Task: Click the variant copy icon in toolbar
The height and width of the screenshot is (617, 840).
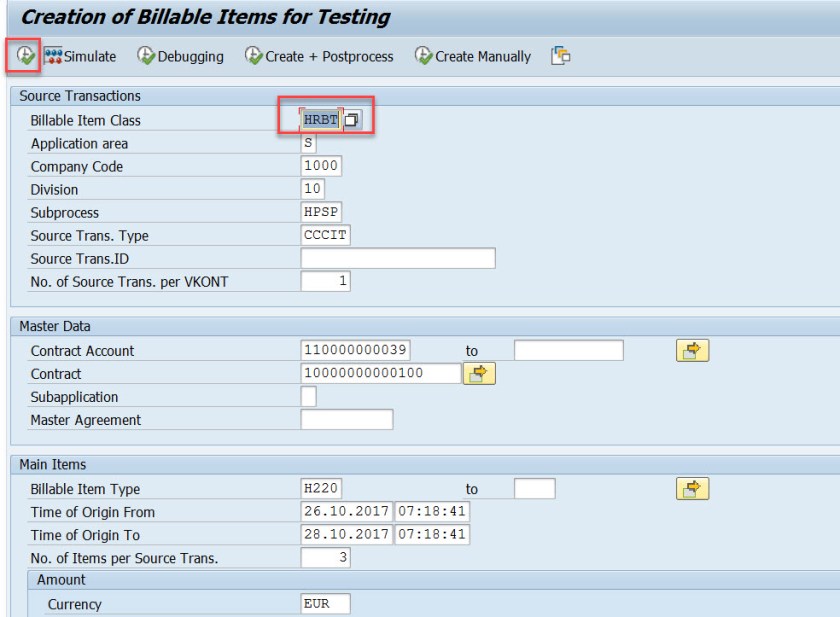Action: (560, 56)
